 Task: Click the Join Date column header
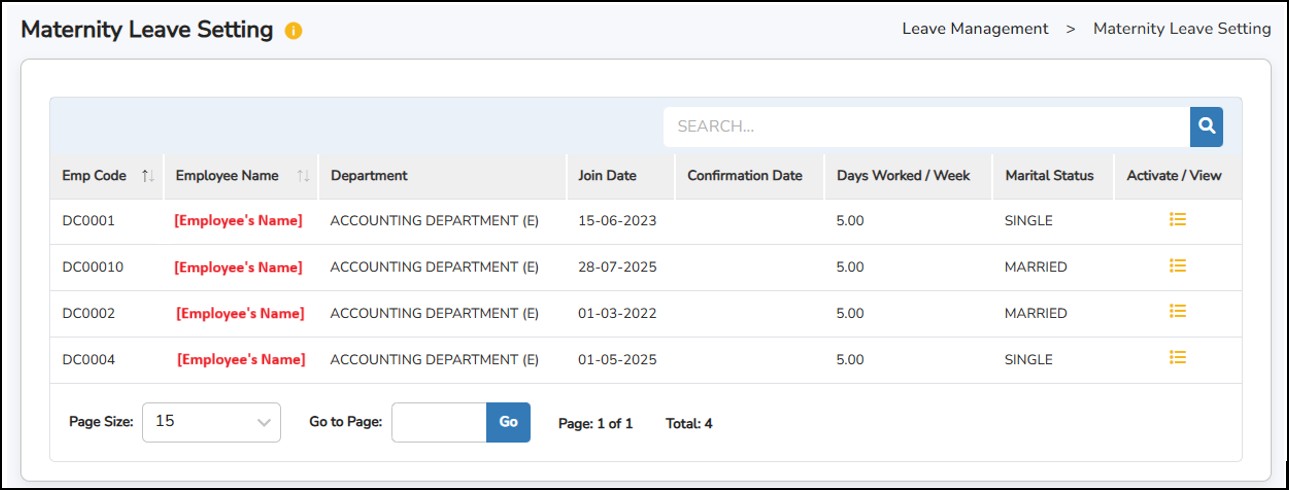607,176
